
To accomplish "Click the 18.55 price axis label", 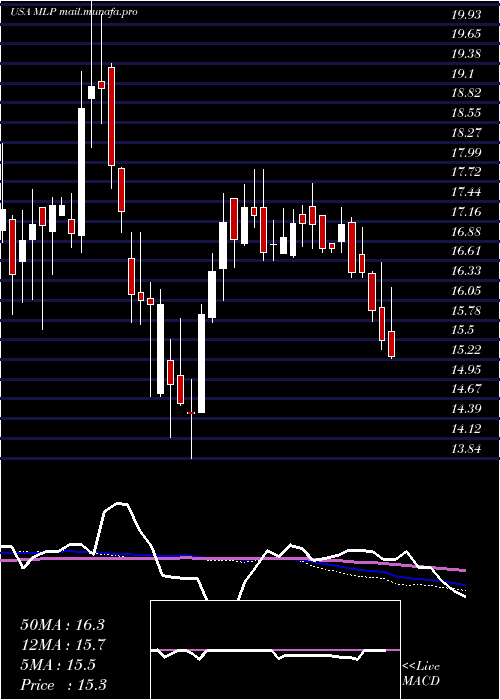I will (x=466, y=113).
